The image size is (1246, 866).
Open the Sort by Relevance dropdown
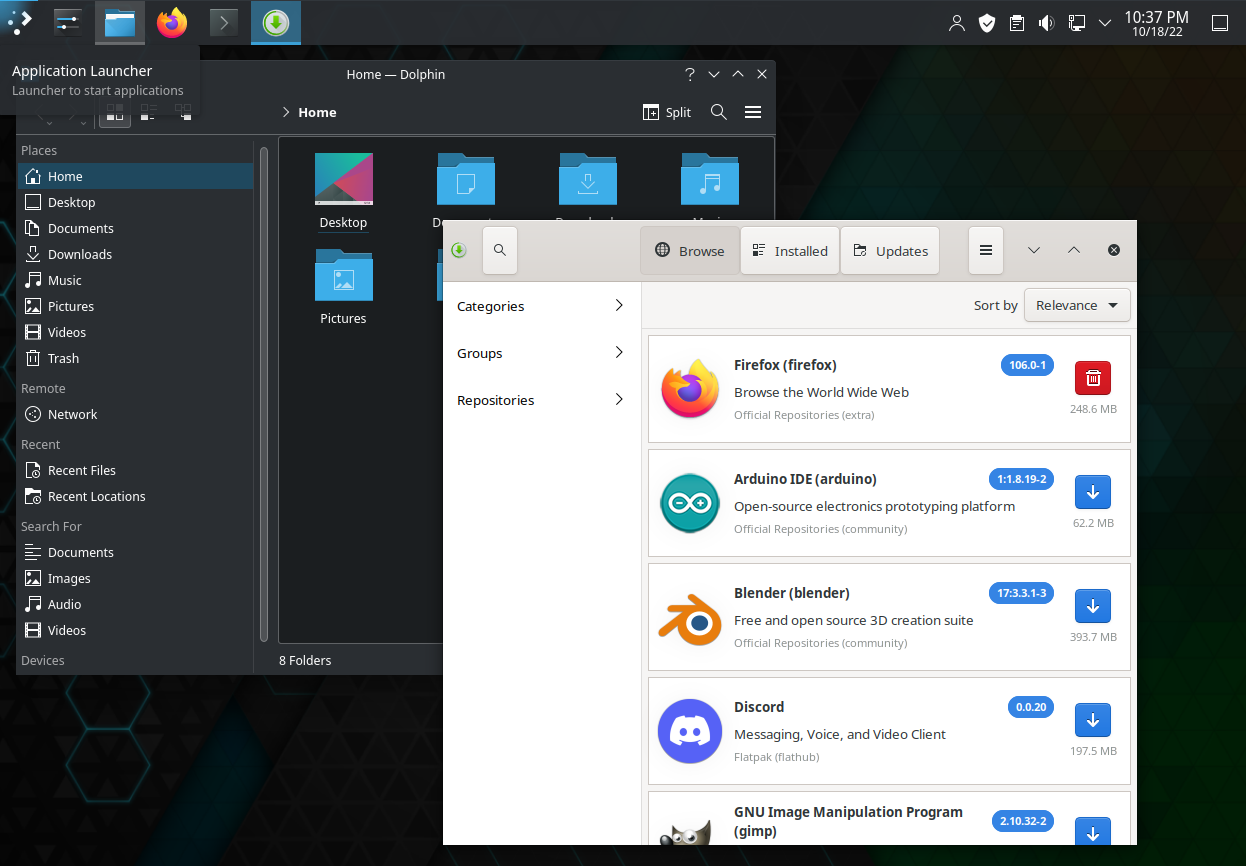[1077, 305]
